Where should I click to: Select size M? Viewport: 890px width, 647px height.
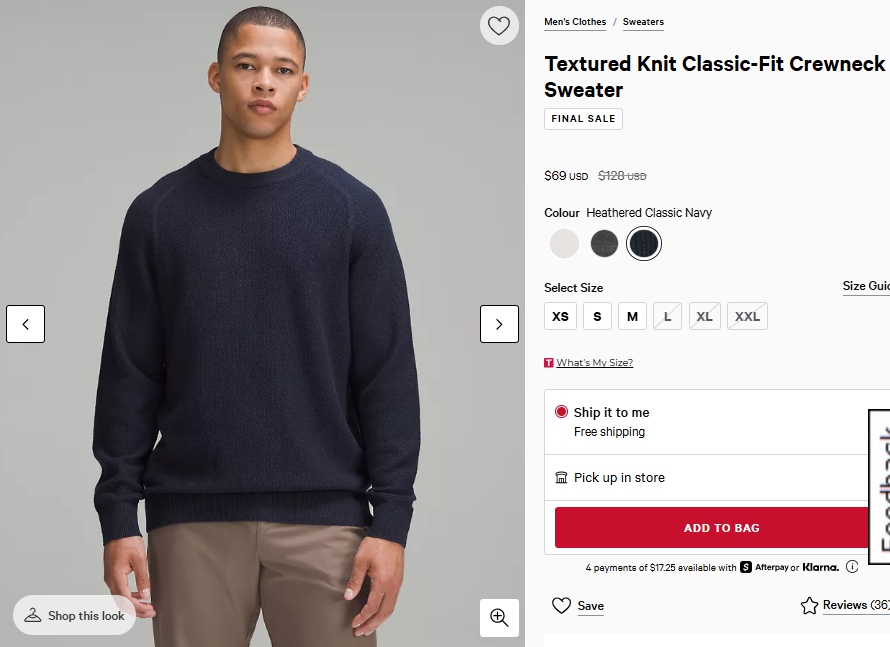632,317
